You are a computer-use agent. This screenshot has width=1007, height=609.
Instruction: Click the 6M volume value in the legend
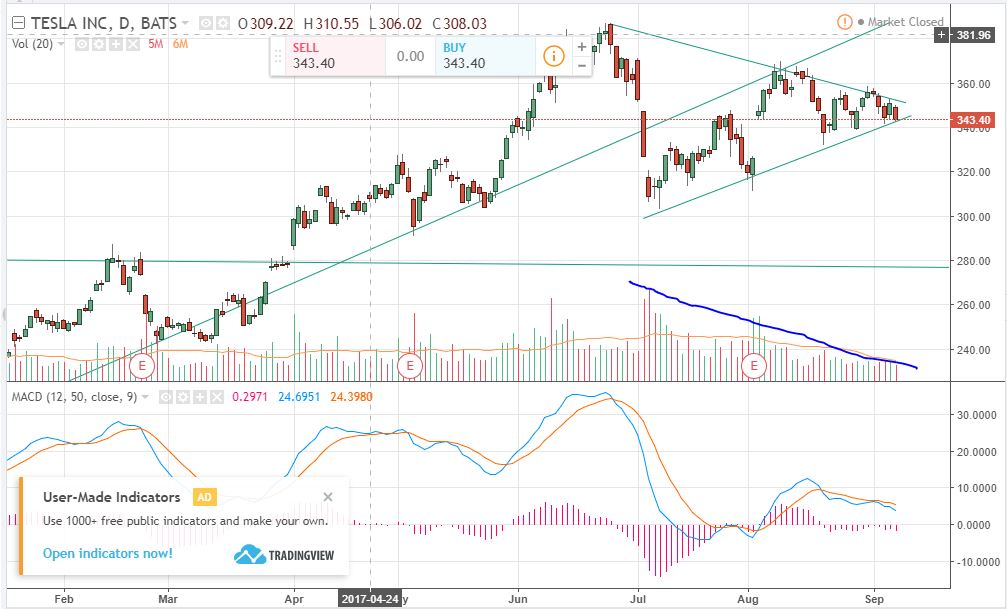point(180,44)
